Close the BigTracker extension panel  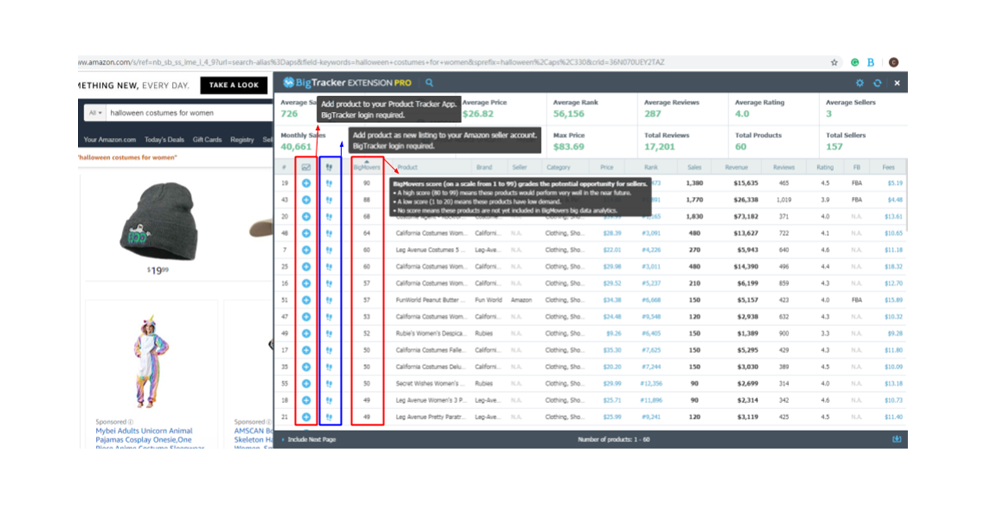tap(897, 83)
